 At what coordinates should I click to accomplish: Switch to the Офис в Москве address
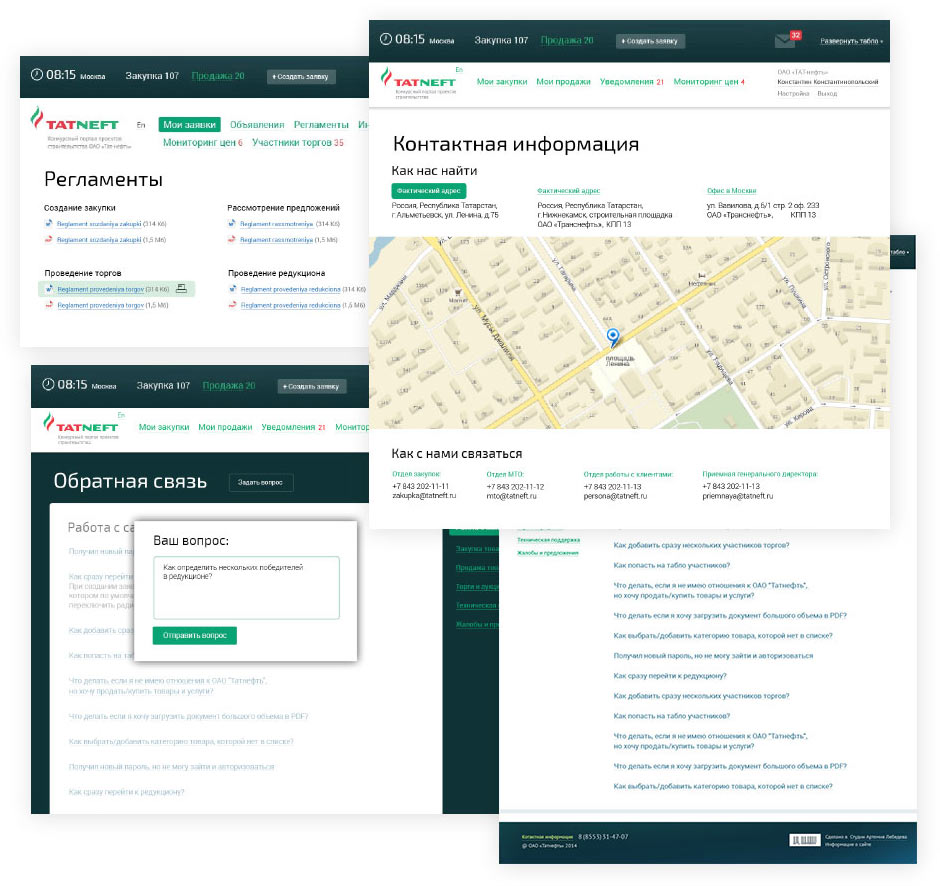731,190
